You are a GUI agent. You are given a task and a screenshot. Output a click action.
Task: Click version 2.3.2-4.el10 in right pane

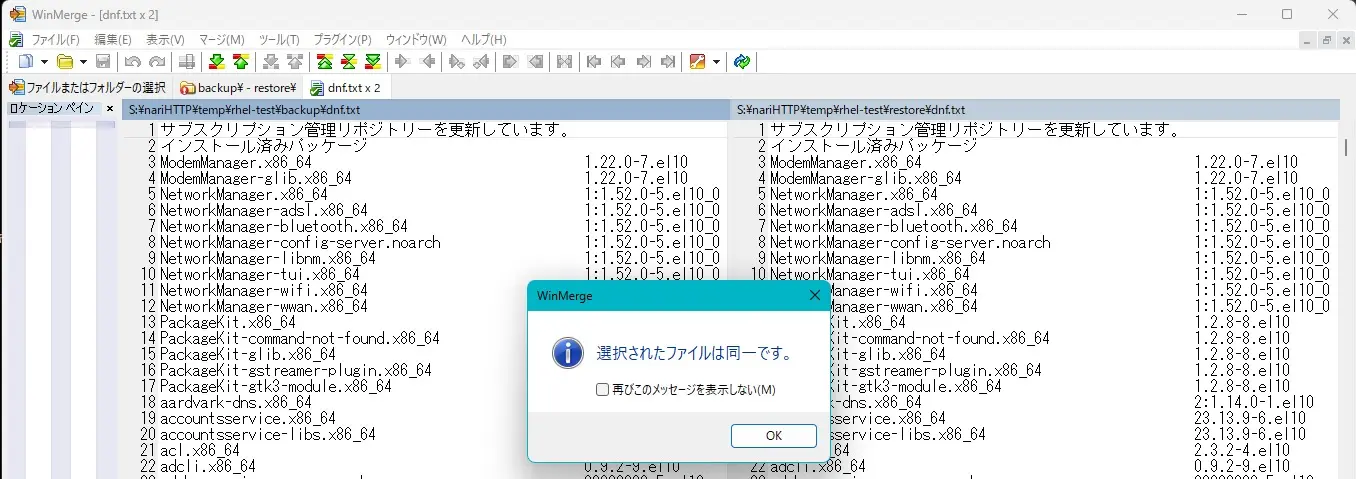pos(1246,450)
